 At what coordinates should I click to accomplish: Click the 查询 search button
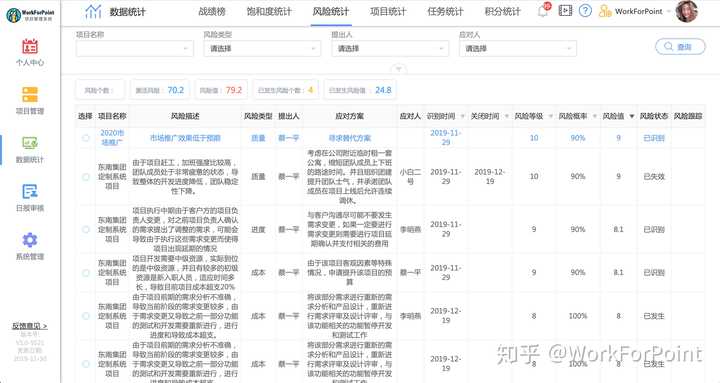(680, 46)
